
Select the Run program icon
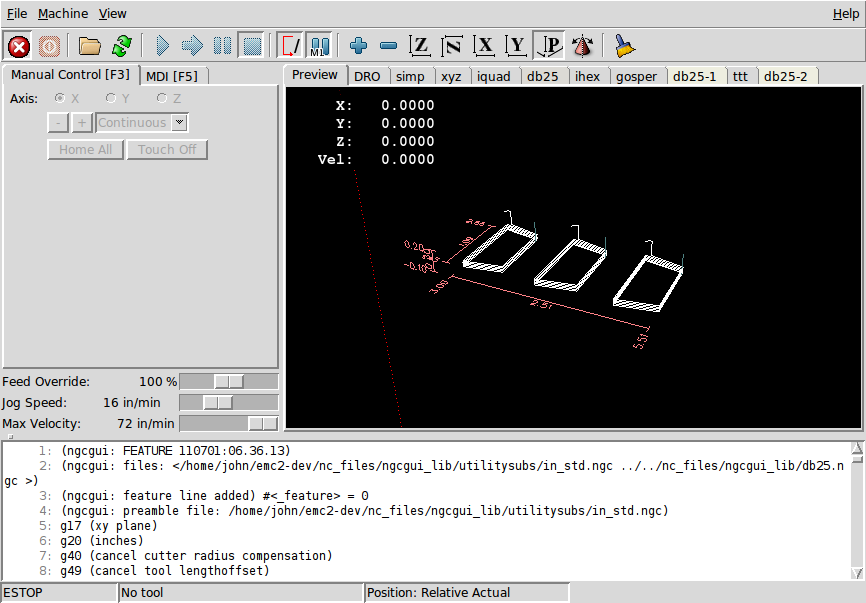(162, 45)
